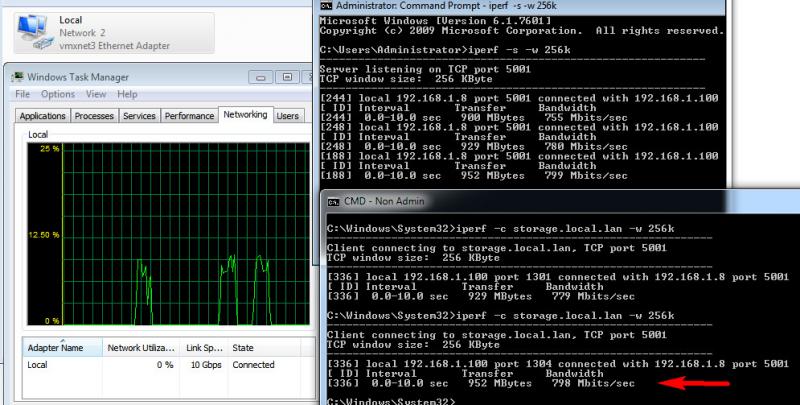Sort by Adapter Name column header
Screen dimensions: 800x405
[x=62, y=347]
